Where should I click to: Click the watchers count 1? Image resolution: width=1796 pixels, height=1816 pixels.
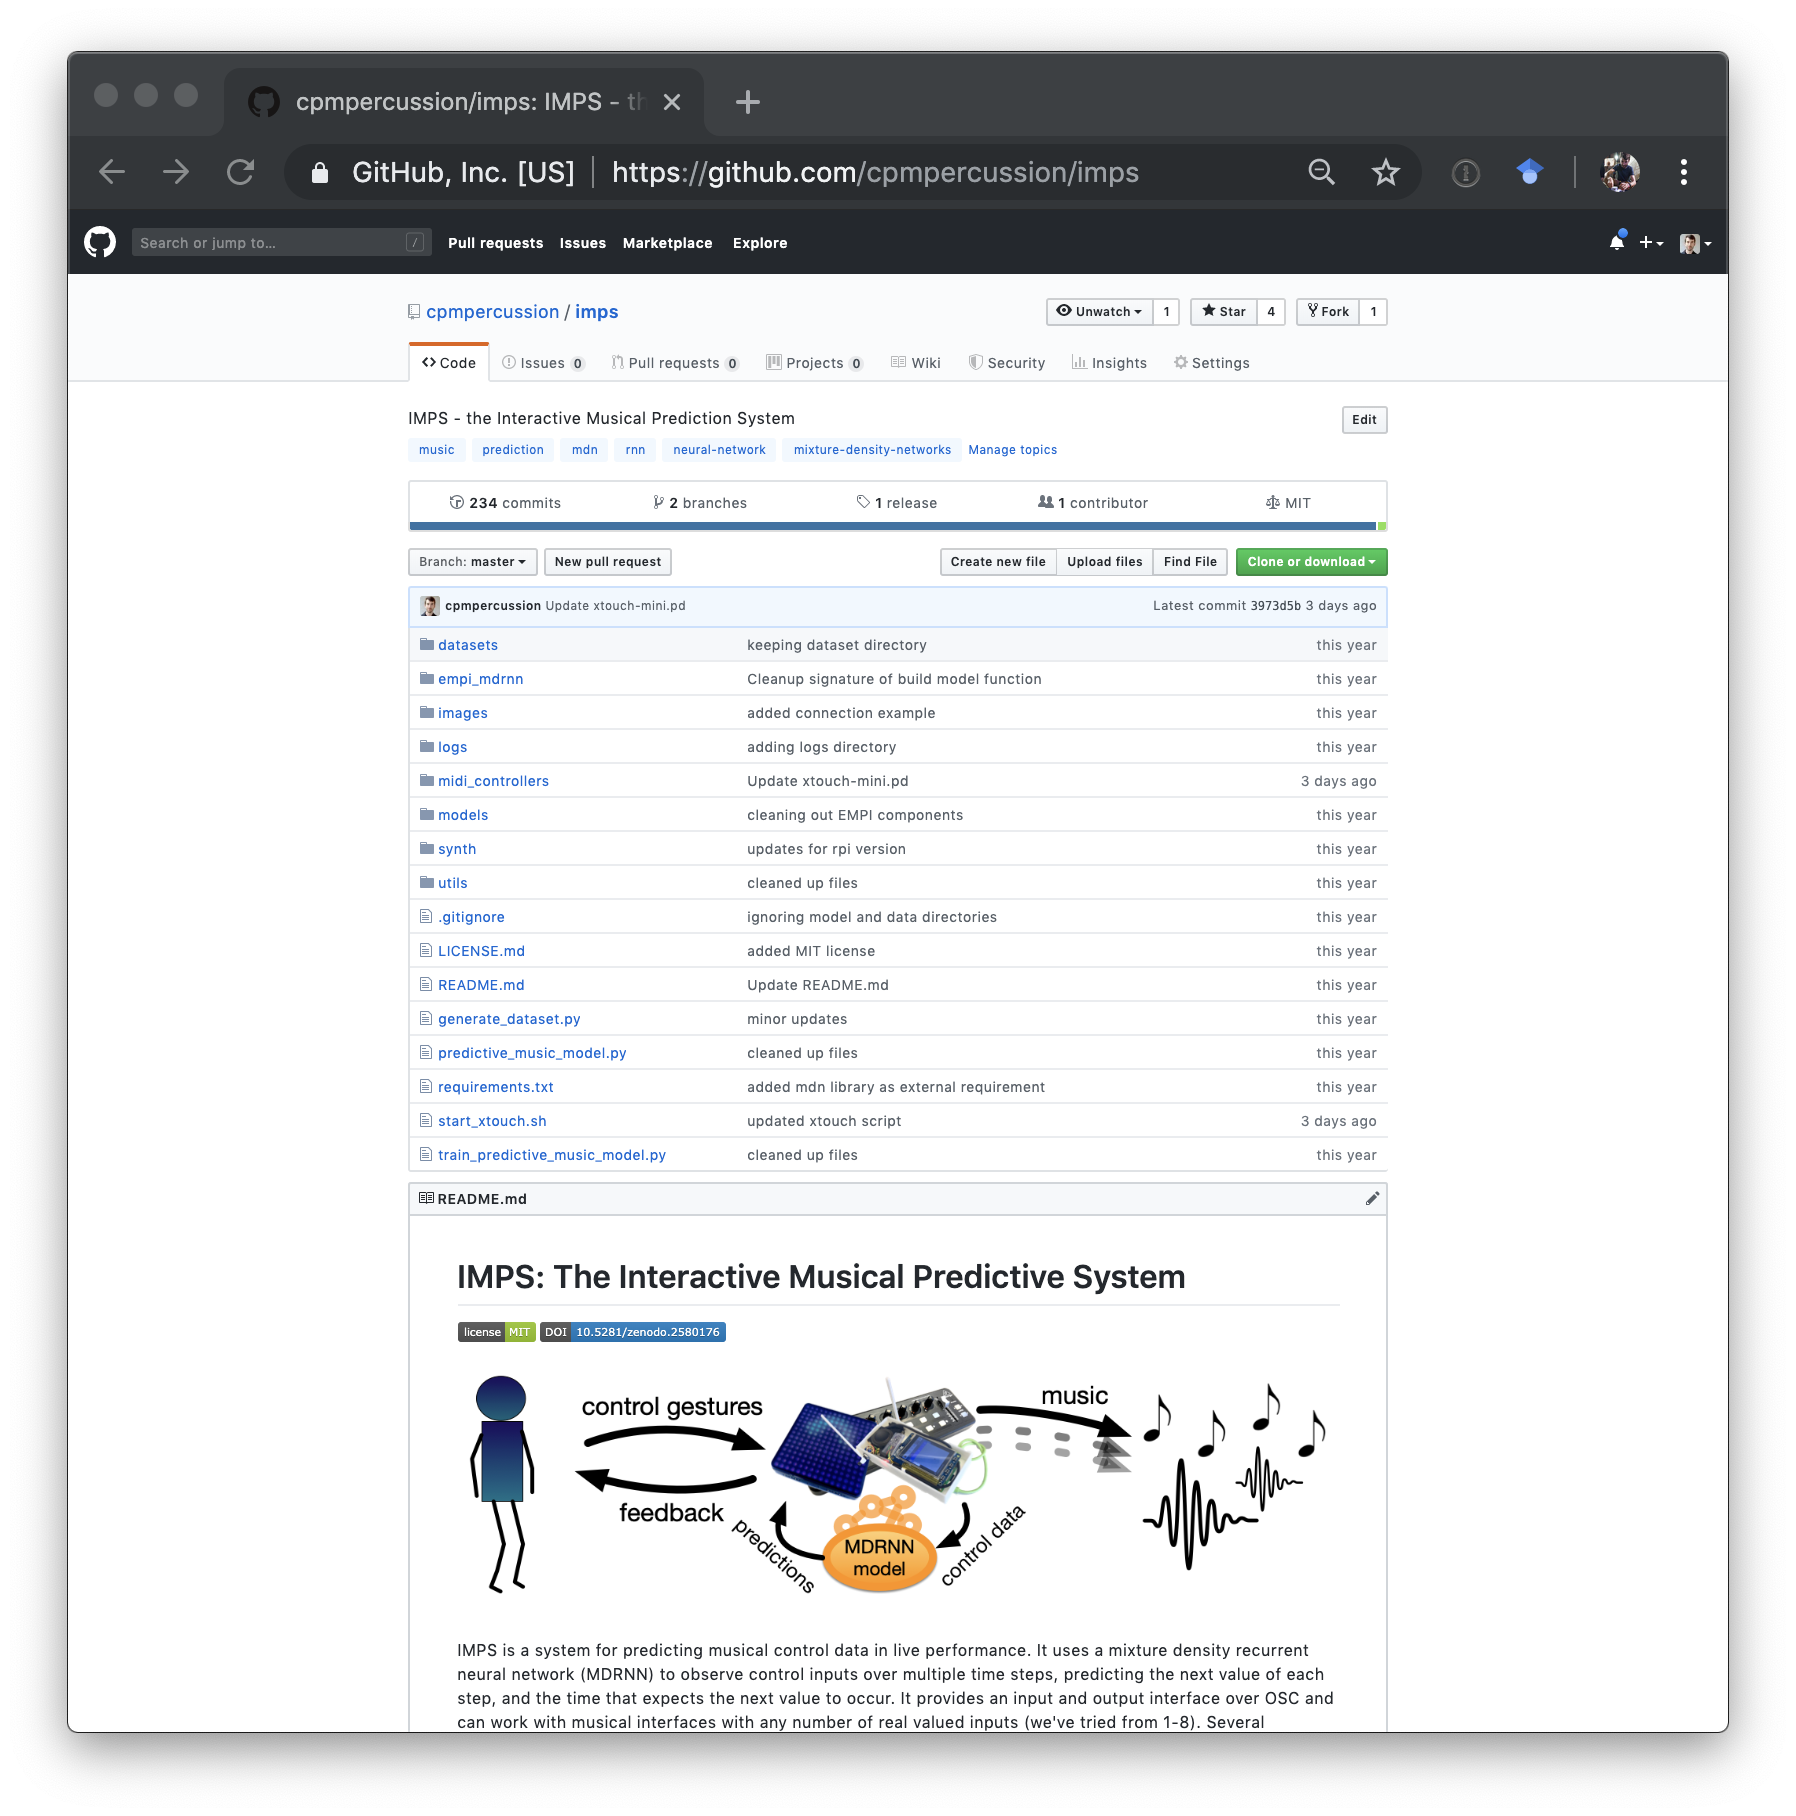pyautogui.click(x=1166, y=312)
